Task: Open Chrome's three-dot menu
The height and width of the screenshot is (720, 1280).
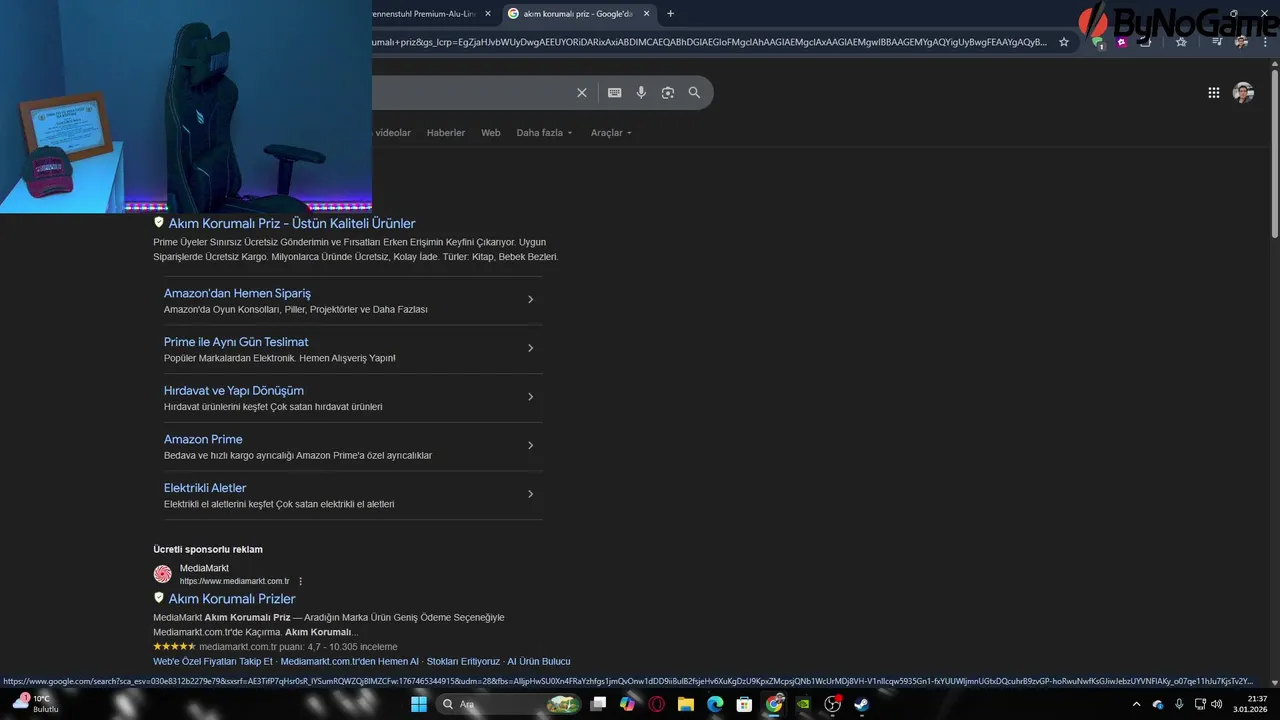Action: 1263,42
